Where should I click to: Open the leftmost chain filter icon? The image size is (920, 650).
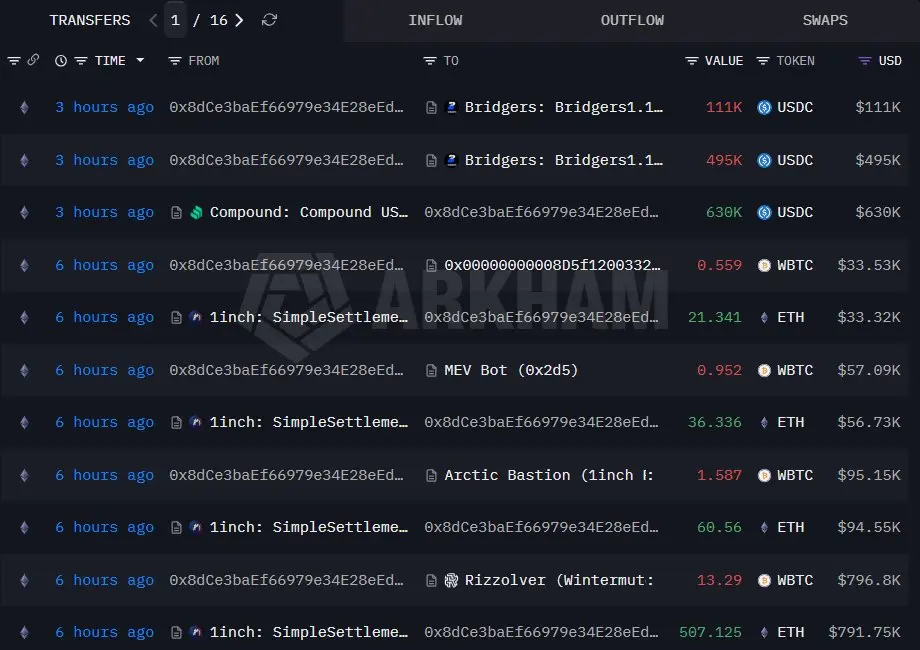[13, 60]
